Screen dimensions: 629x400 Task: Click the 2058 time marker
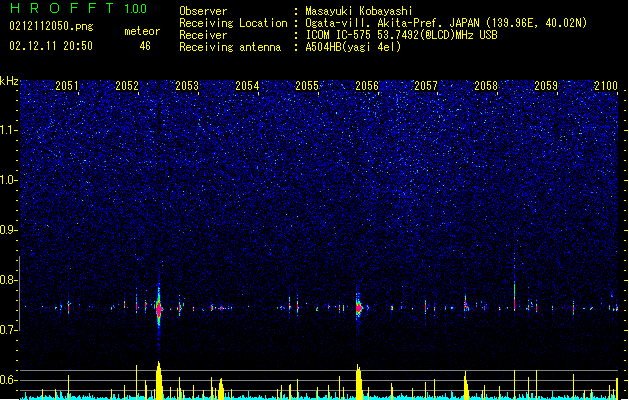click(x=486, y=86)
